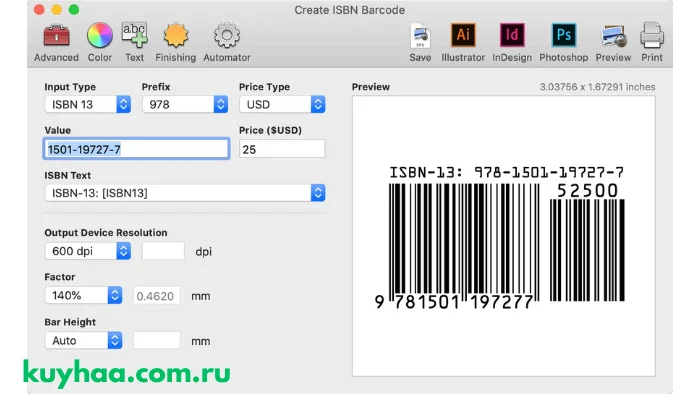This screenshot has height=394, width=700.
Task: Open the Prefix 978 dropdown
Action: tap(185, 104)
